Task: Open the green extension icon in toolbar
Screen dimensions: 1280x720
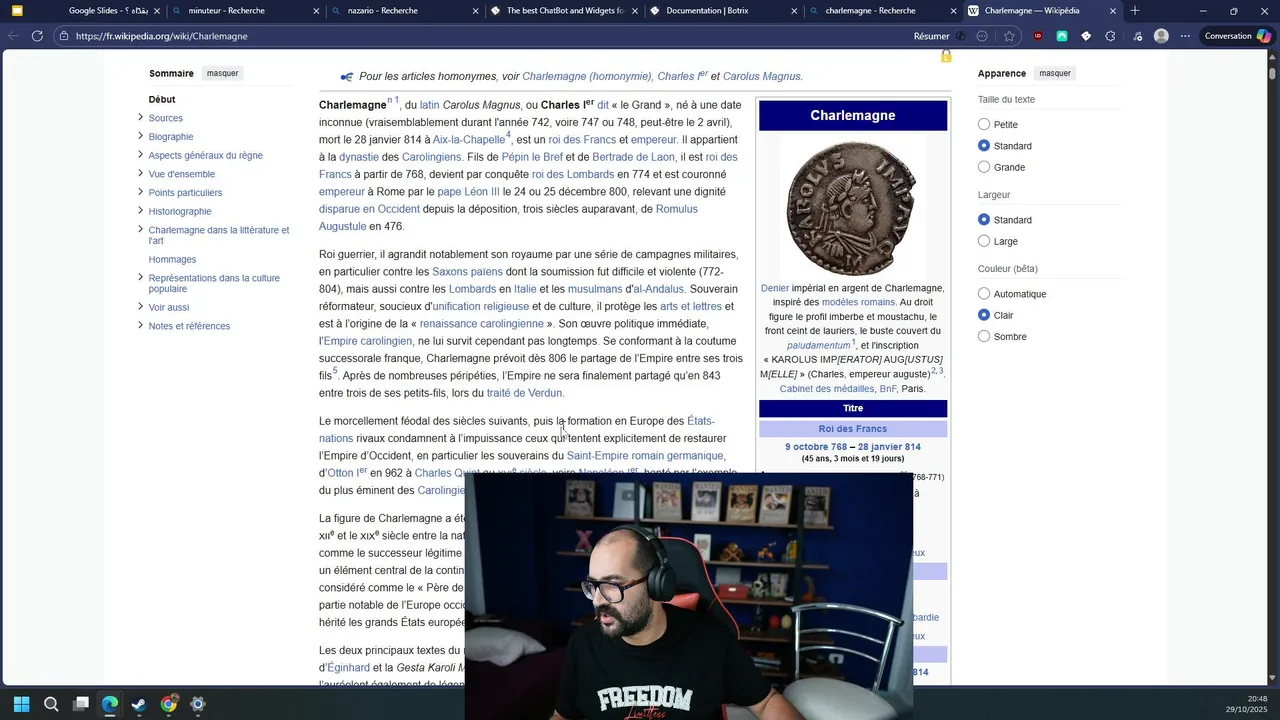Action: [x=1062, y=36]
